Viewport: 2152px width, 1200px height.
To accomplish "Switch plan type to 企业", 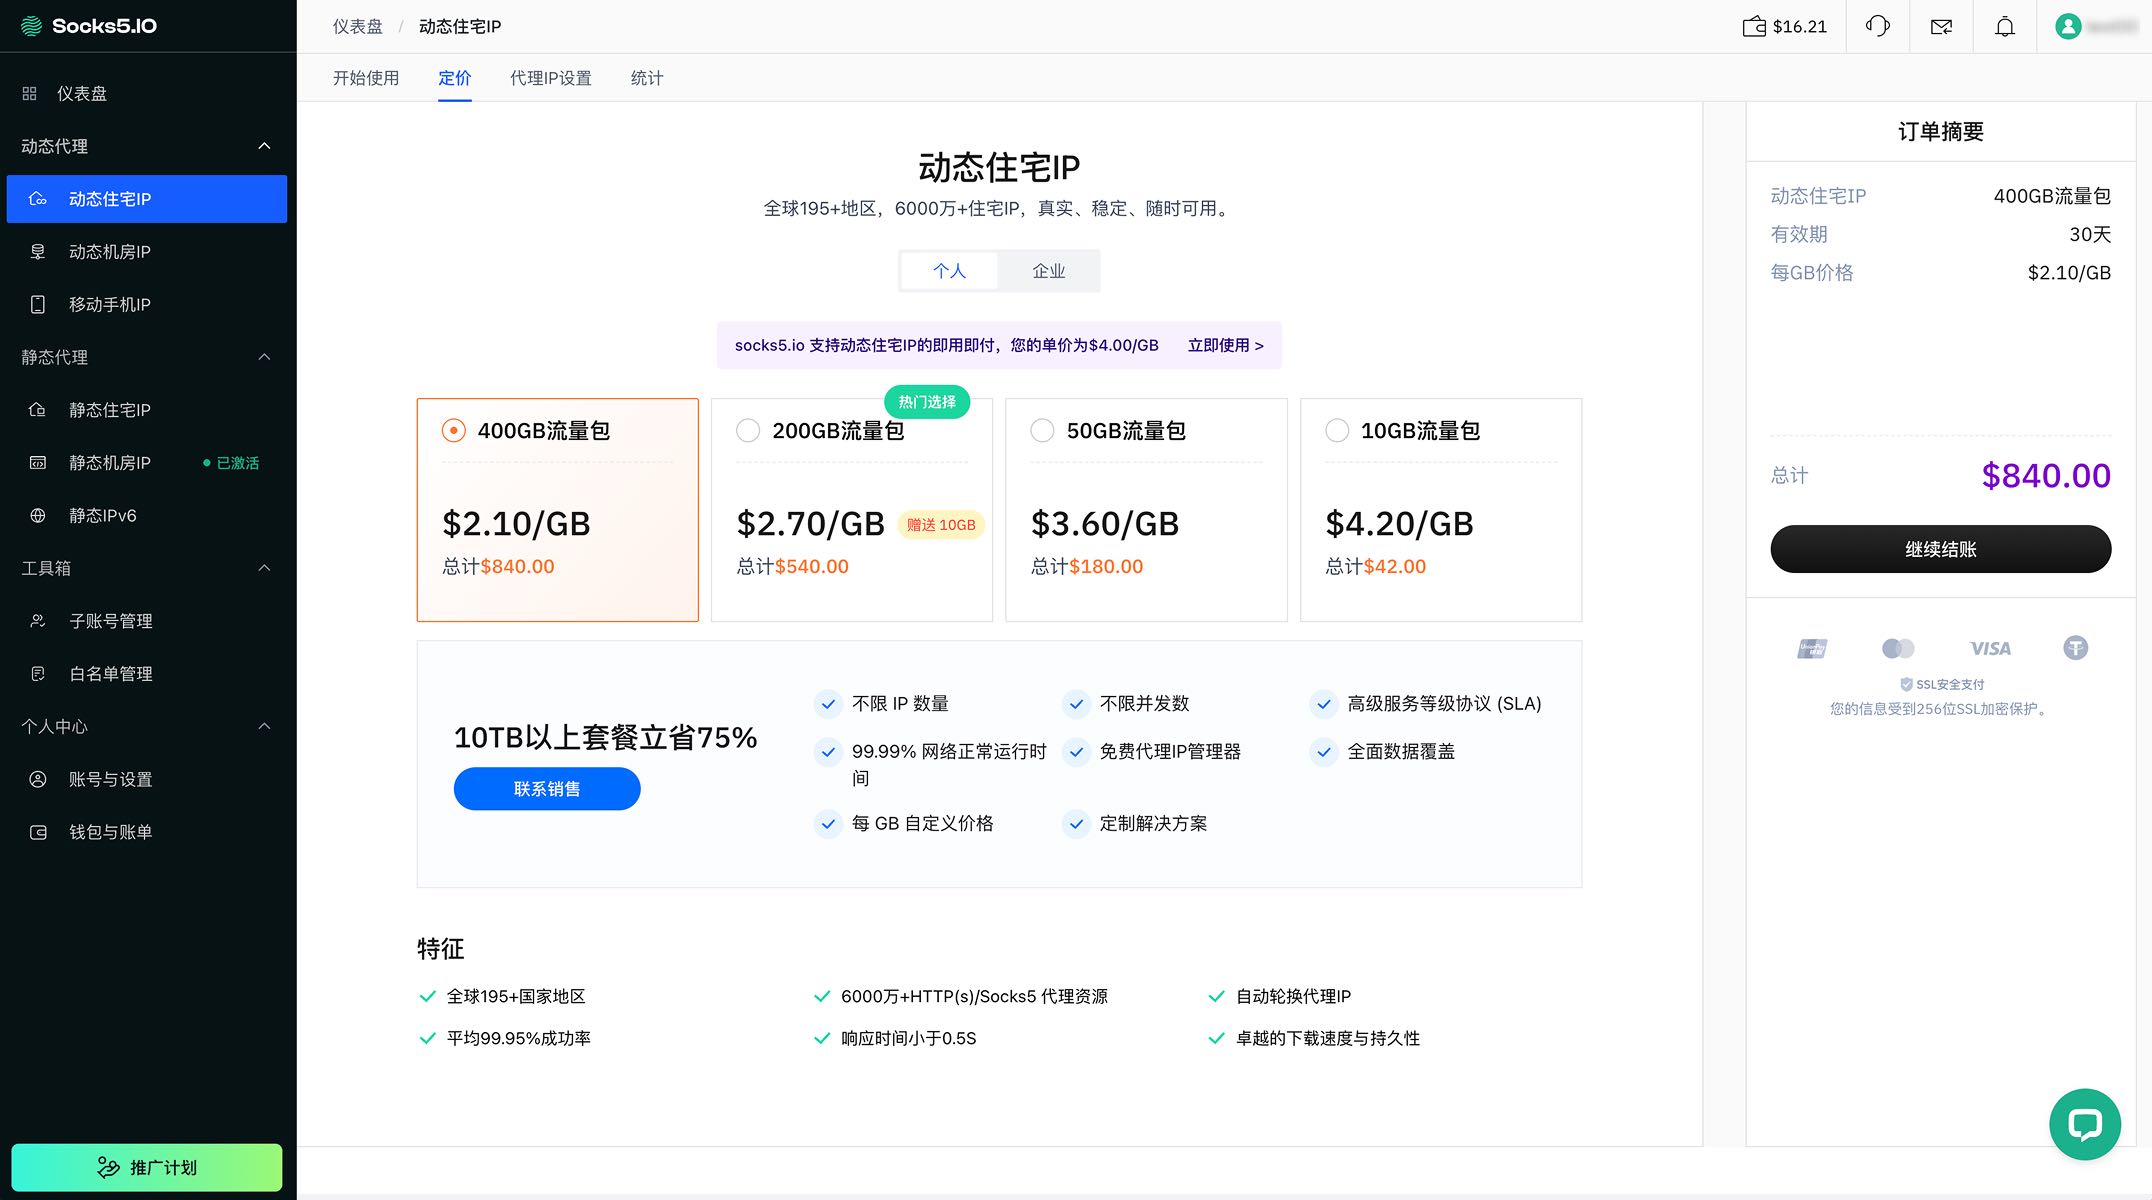I will 1048,271.
